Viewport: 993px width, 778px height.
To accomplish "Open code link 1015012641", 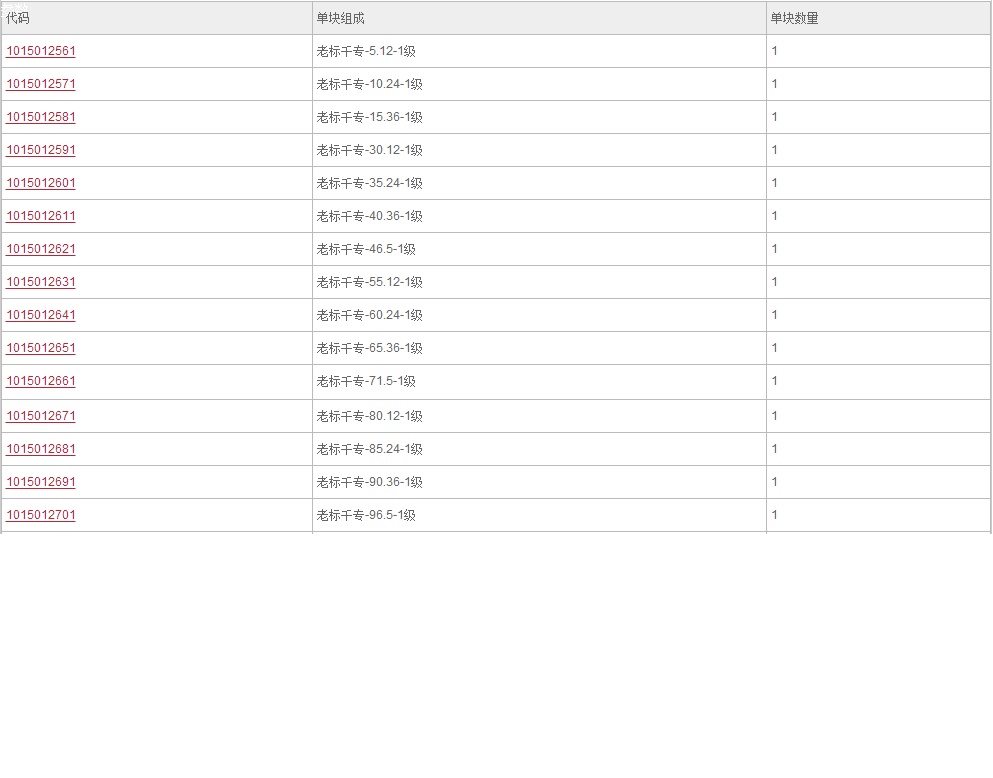I will [x=41, y=315].
